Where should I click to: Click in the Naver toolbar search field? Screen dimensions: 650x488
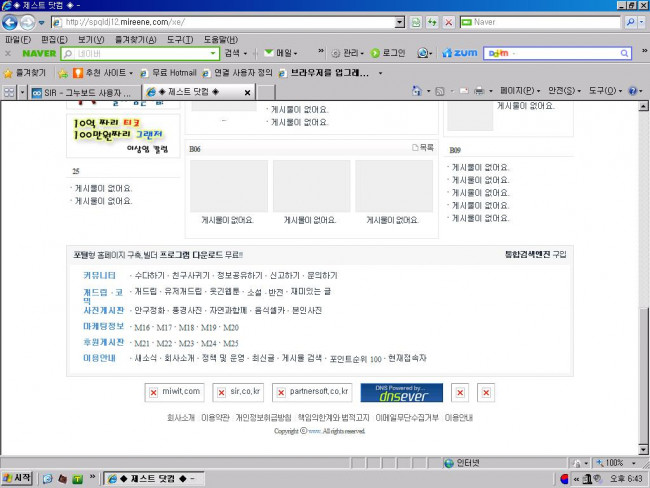[148, 53]
